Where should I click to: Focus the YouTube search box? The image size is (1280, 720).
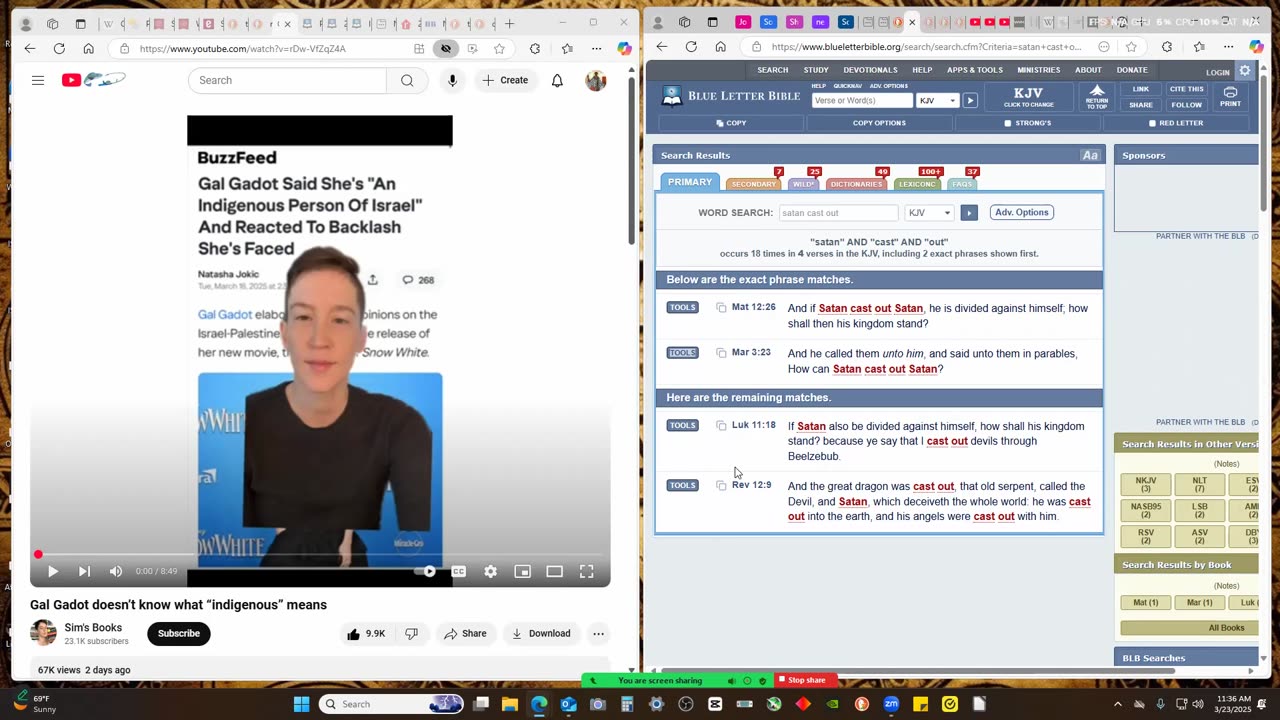(287, 80)
